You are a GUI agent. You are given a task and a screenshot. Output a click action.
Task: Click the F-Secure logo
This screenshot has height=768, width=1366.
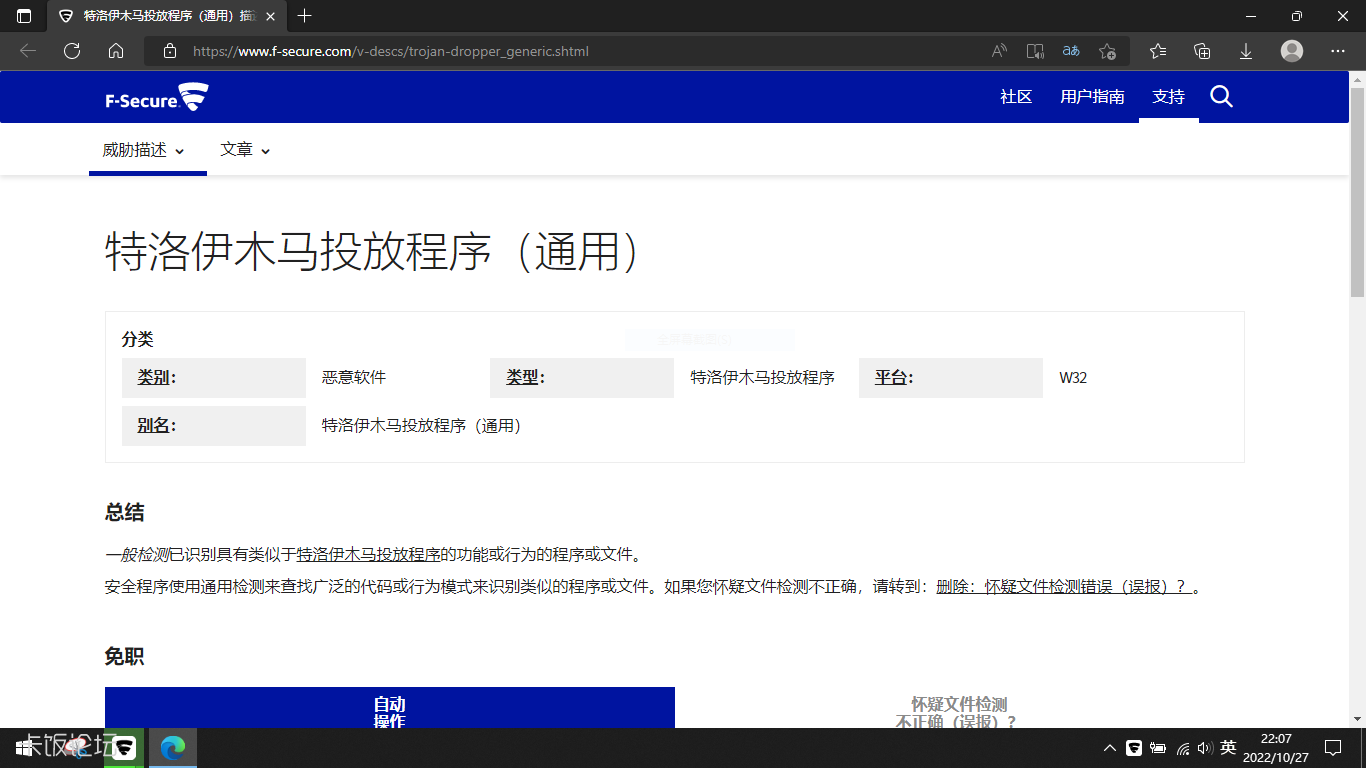(x=157, y=97)
